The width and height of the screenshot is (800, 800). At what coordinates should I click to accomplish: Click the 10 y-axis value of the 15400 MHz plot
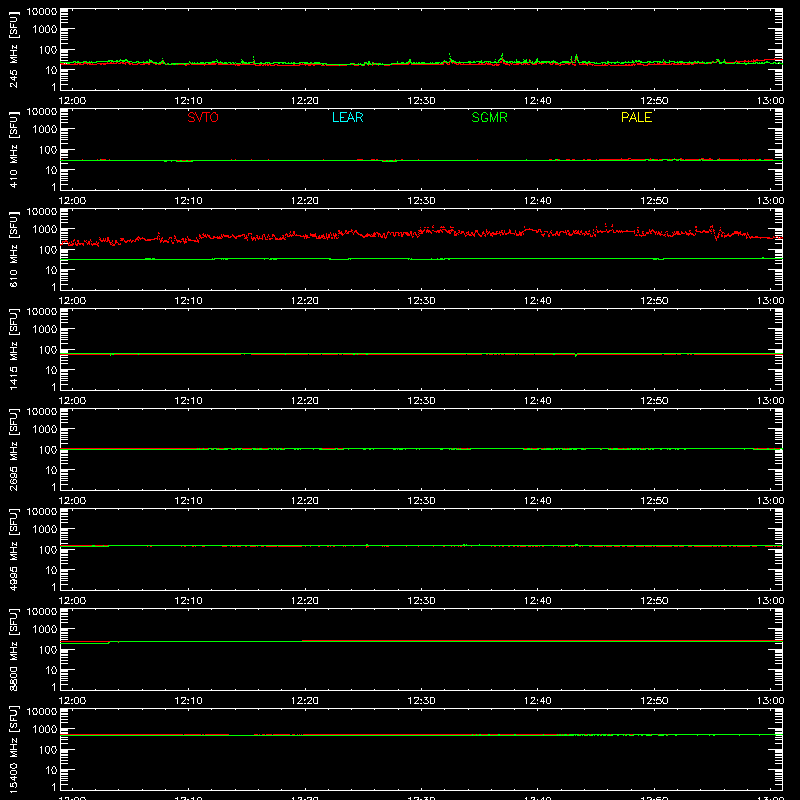(x=51, y=770)
